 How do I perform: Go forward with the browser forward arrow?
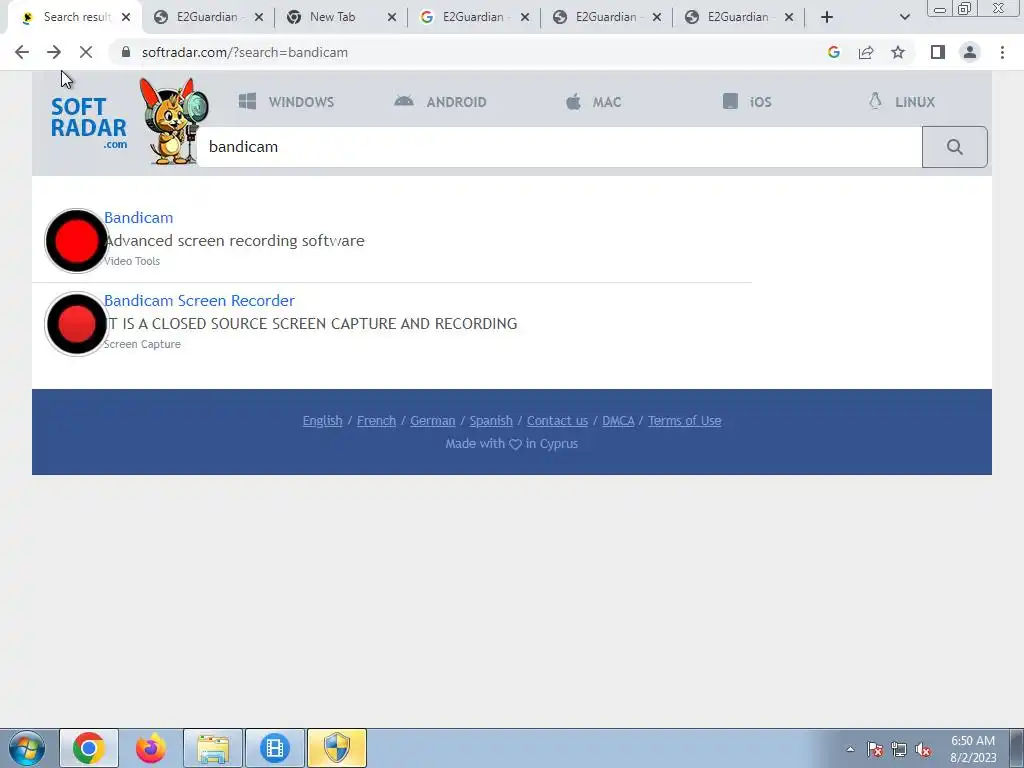click(x=54, y=52)
